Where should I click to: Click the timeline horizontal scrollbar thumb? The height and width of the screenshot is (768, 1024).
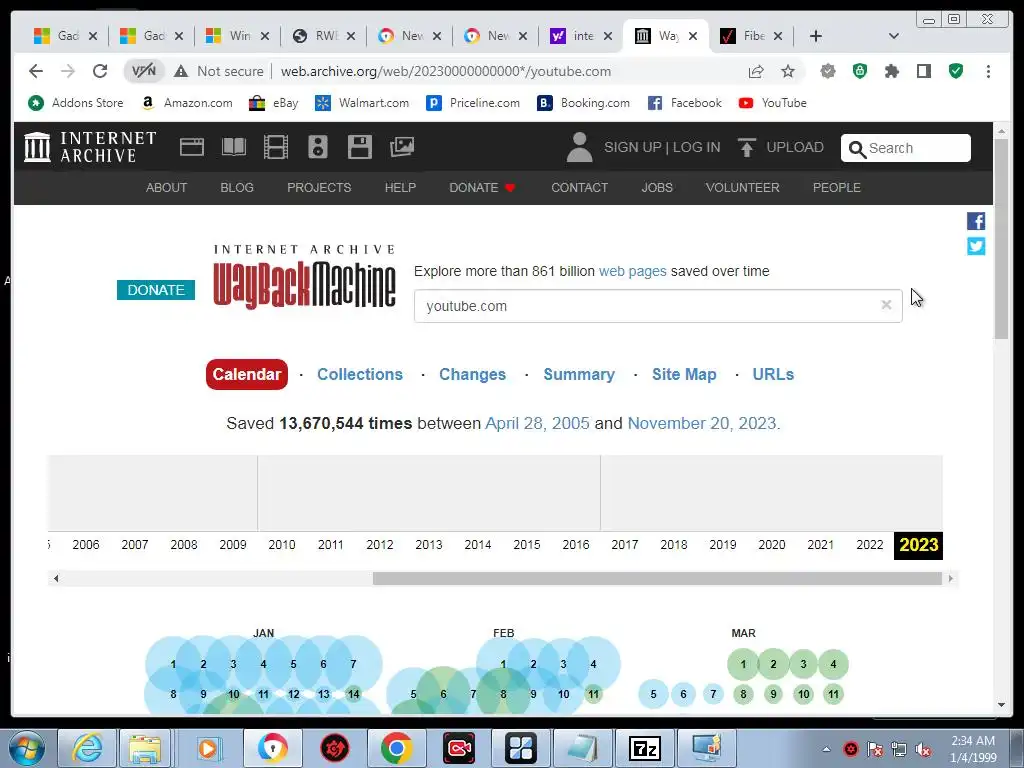(x=657, y=578)
